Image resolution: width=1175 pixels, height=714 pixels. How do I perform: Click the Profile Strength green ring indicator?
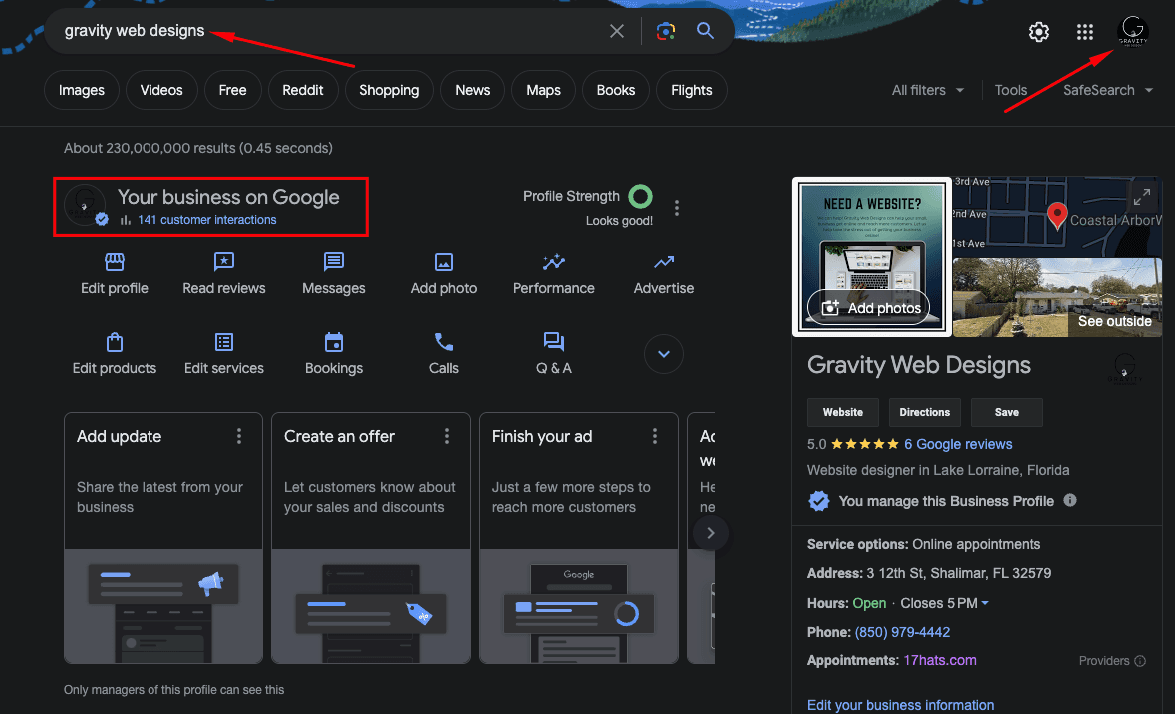tap(640, 196)
